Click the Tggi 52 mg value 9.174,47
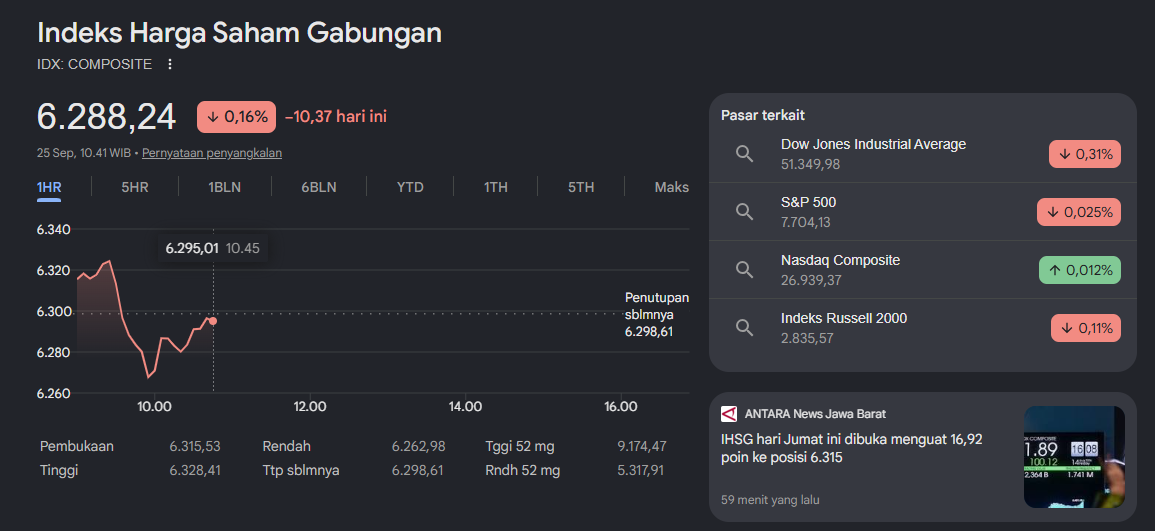The width and height of the screenshot is (1155, 531). tap(642, 446)
